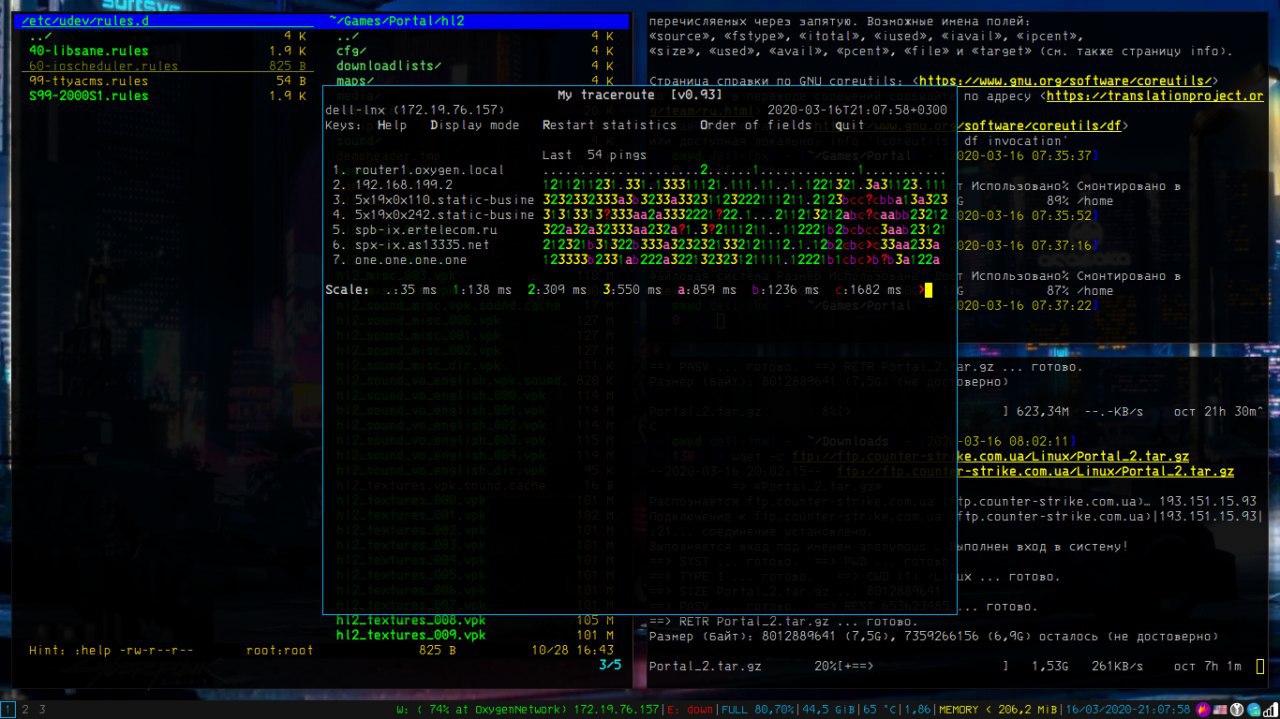Select the Help key in mtr
Image resolution: width=1280 pixels, height=719 pixels.
pyautogui.click(x=392, y=125)
